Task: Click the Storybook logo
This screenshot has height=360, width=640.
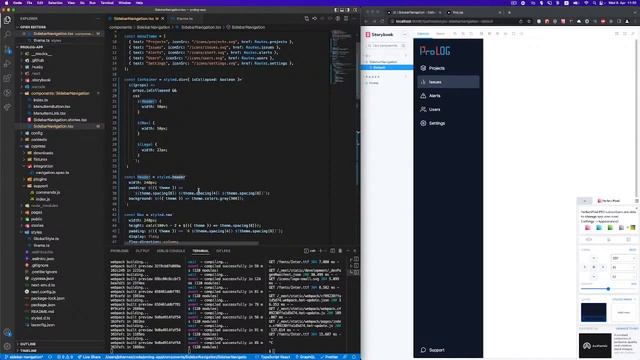Action: pos(379,35)
